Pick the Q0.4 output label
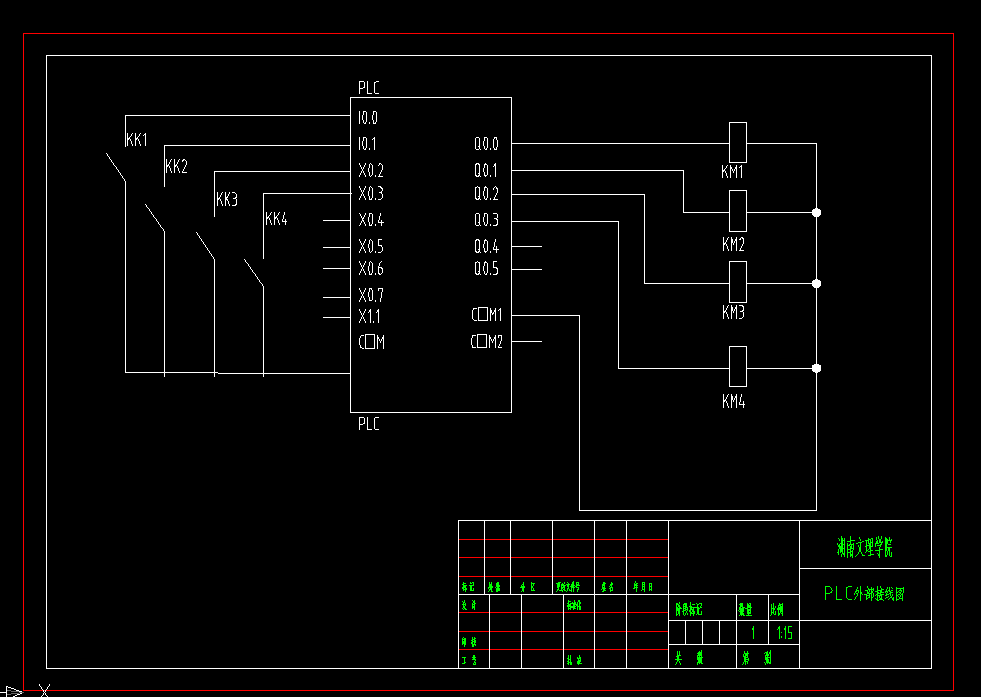This screenshot has height=697, width=981. pos(486,246)
